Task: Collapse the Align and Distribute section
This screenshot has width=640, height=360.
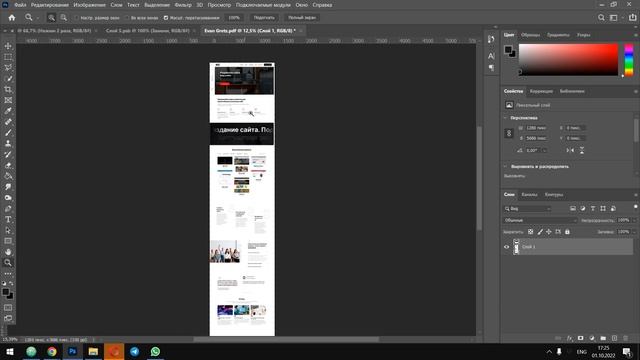Action: (x=505, y=167)
